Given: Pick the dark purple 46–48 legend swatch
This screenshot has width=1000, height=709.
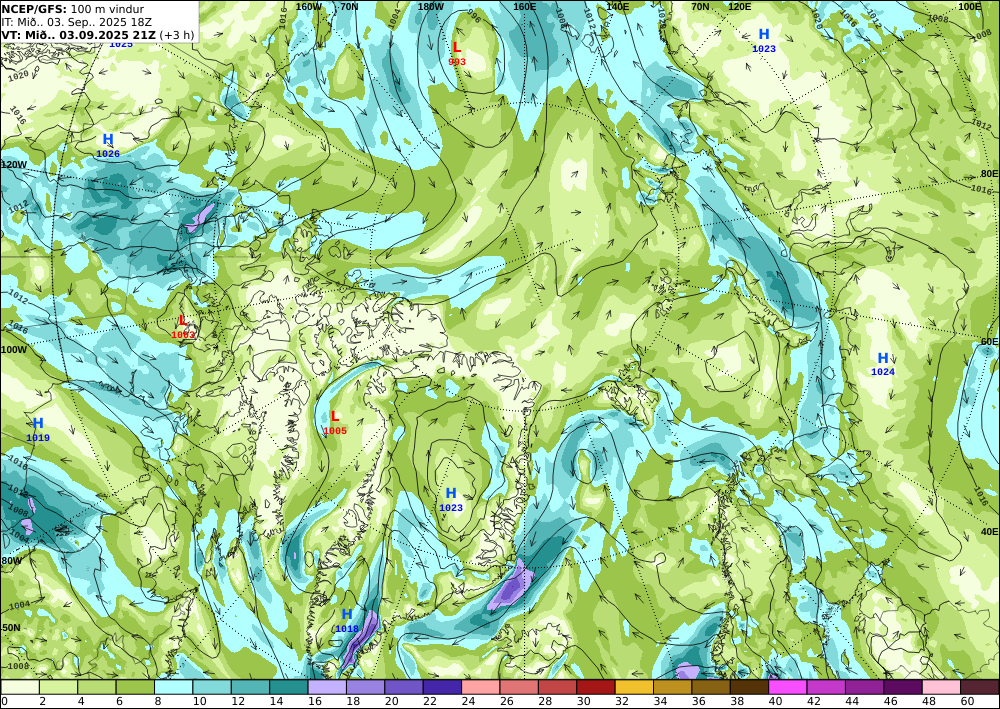Looking at the screenshot, I should pyautogui.click(x=903, y=687).
